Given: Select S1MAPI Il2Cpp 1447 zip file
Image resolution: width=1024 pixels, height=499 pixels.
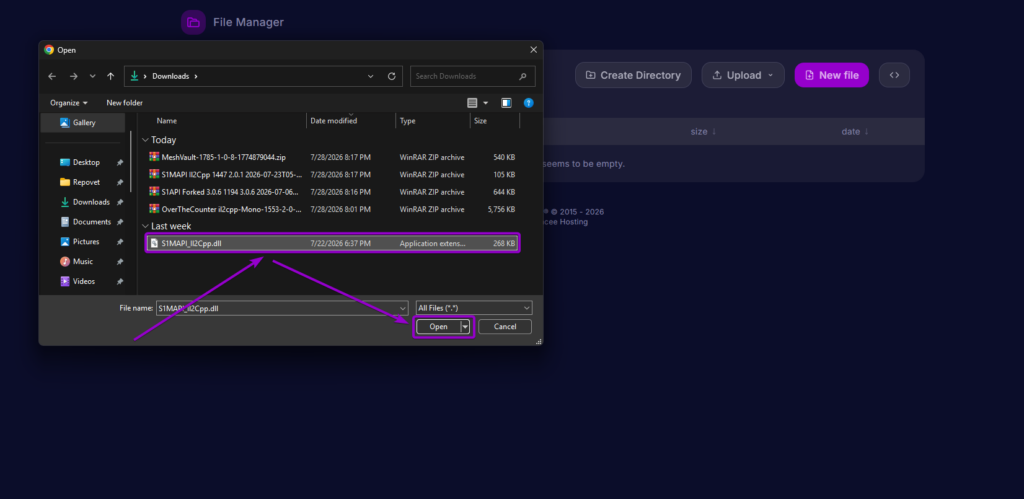Looking at the screenshot, I should (x=332, y=175).
